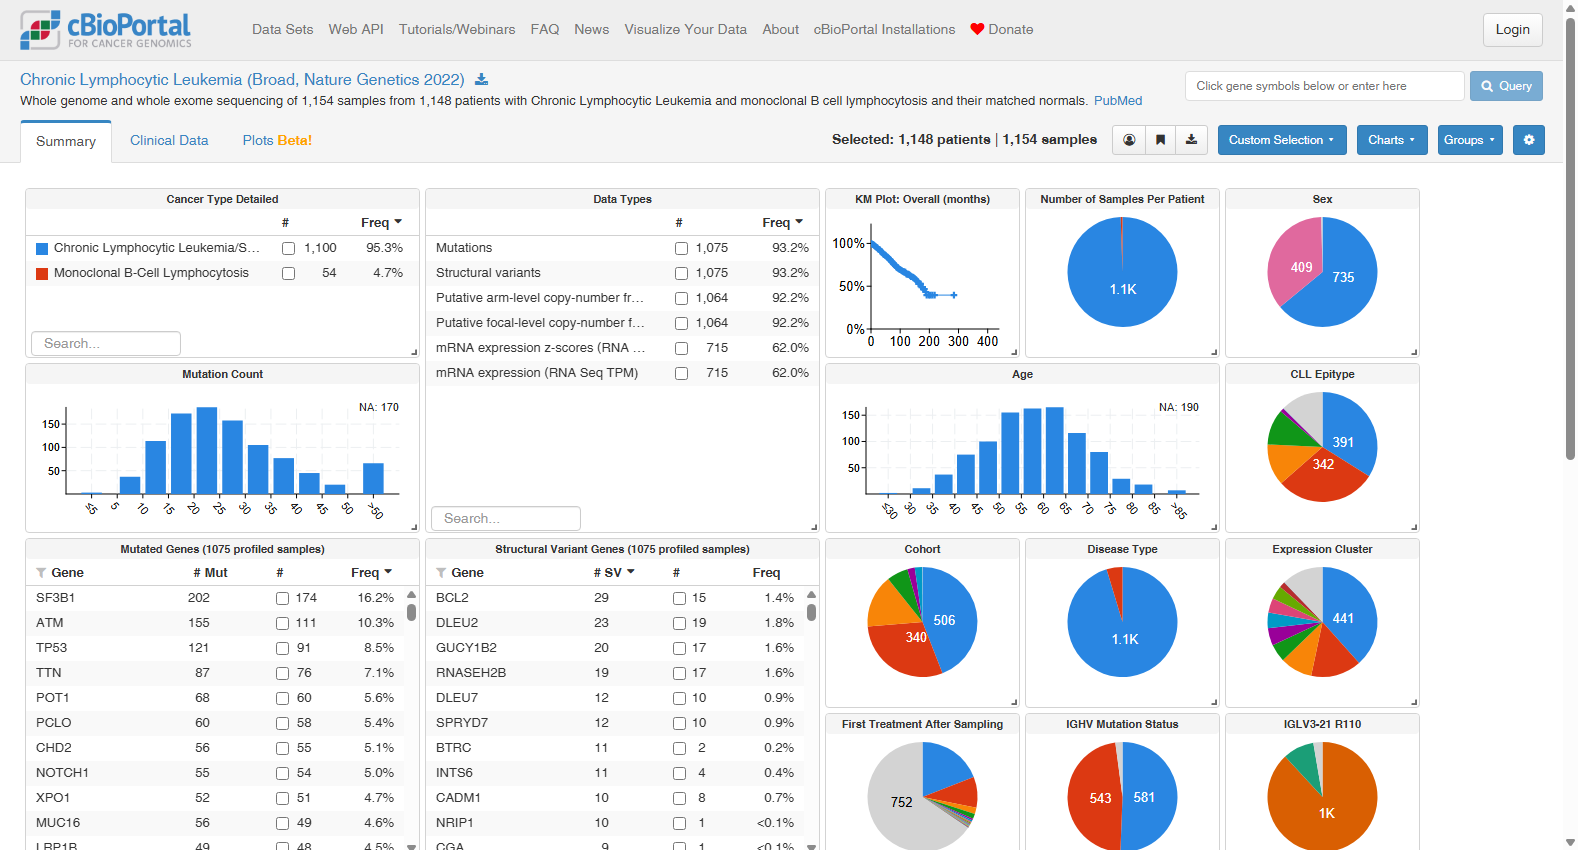
Task: Click the gene symbols query input field
Action: point(1325,86)
